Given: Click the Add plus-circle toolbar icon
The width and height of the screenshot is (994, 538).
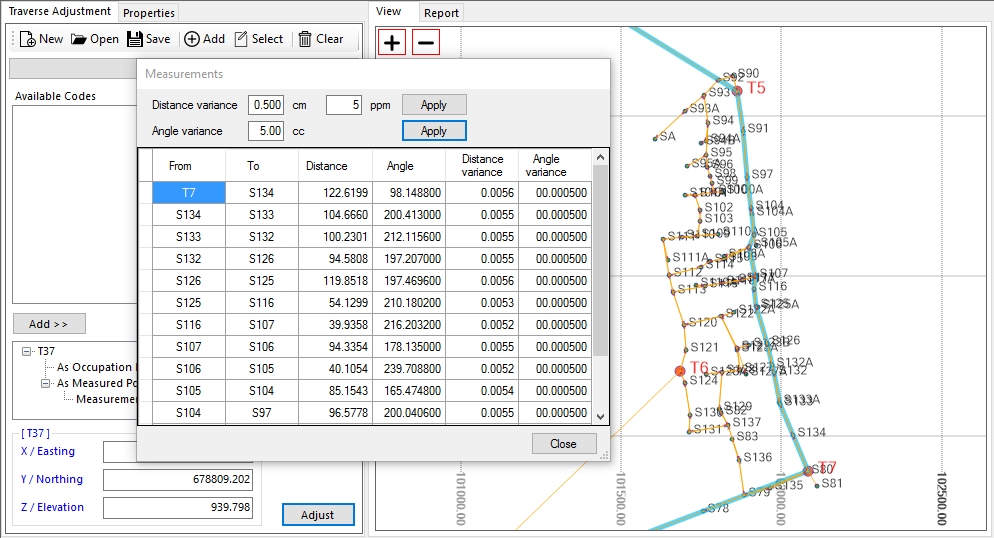Looking at the screenshot, I should (x=191, y=39).
